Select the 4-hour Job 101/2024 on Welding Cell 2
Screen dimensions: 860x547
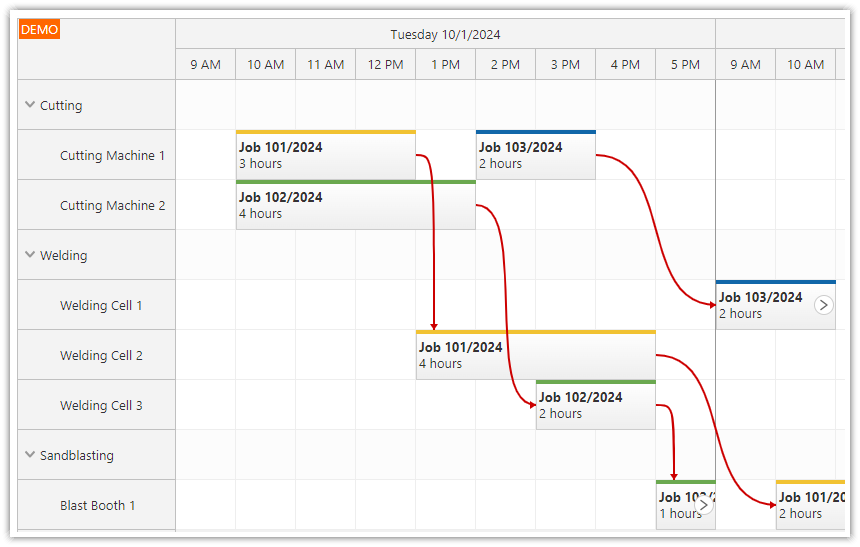(535, 356)
